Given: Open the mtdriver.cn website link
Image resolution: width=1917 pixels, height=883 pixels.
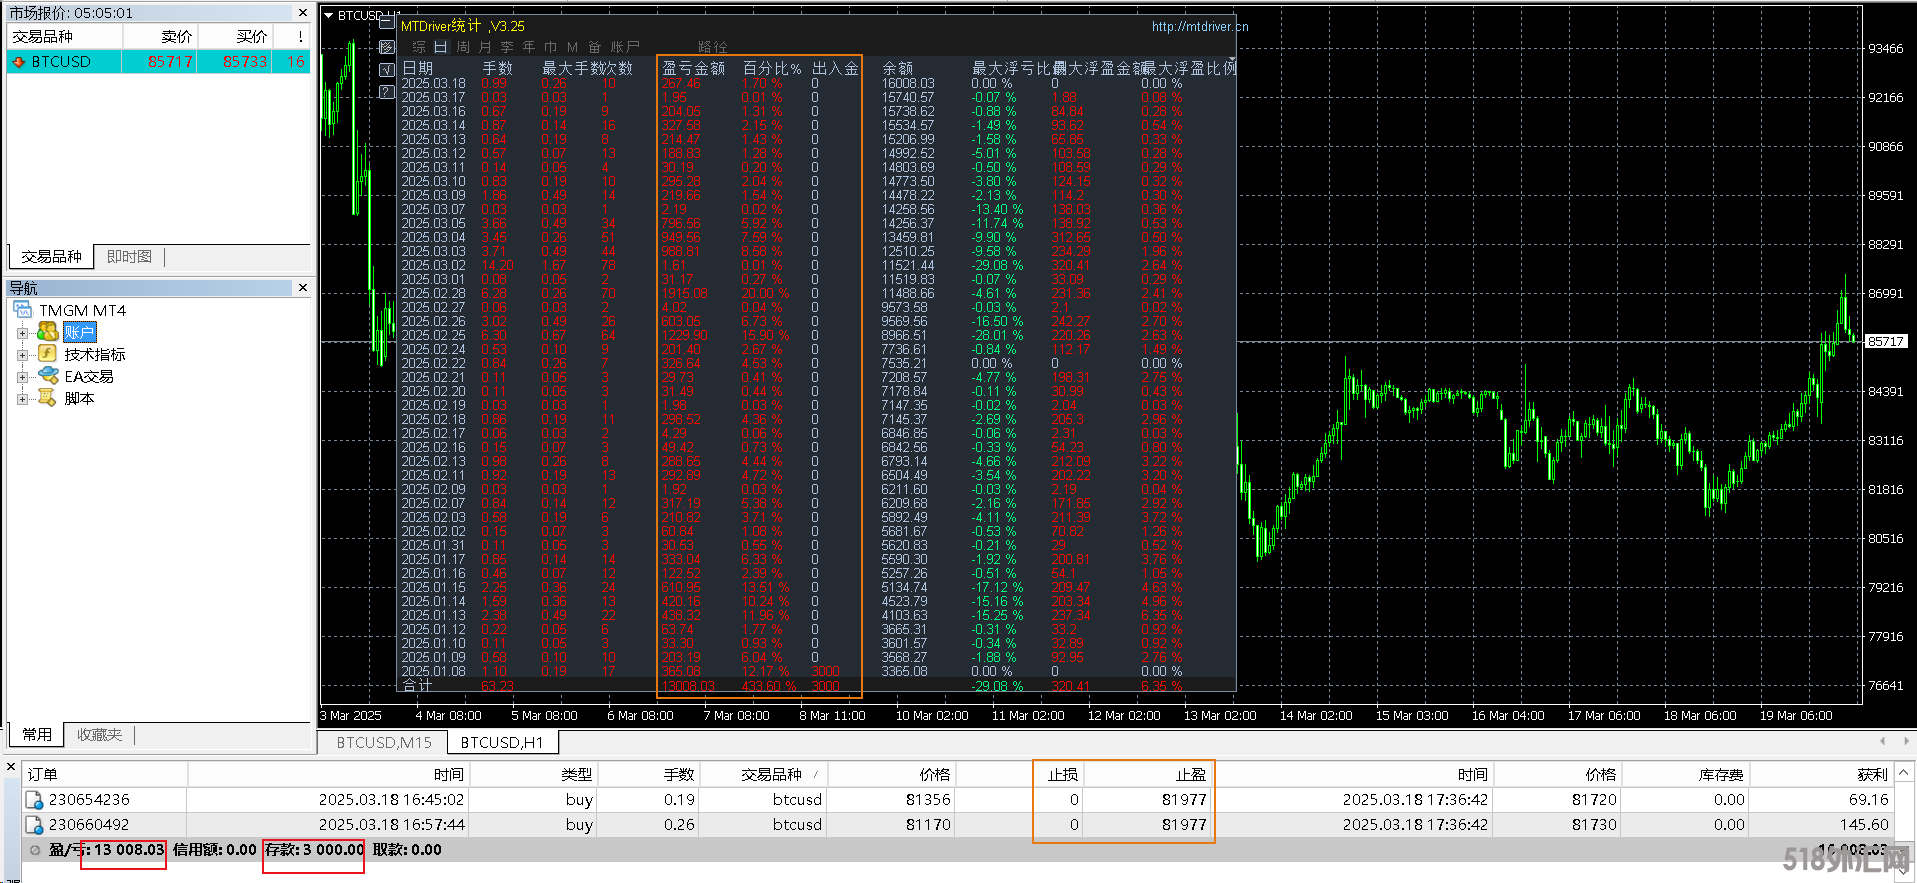Looking at the screenshot, I should pos(1199,27).
